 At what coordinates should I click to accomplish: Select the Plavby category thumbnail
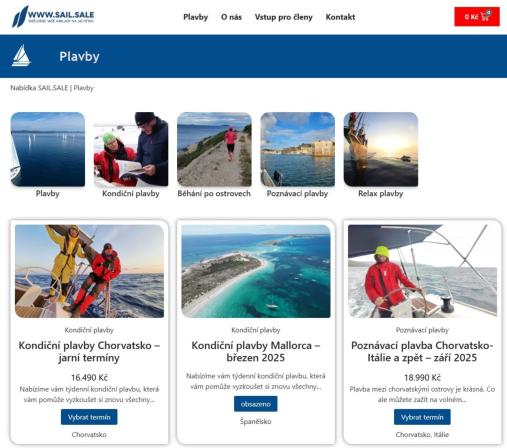click(x=48, y=149)
